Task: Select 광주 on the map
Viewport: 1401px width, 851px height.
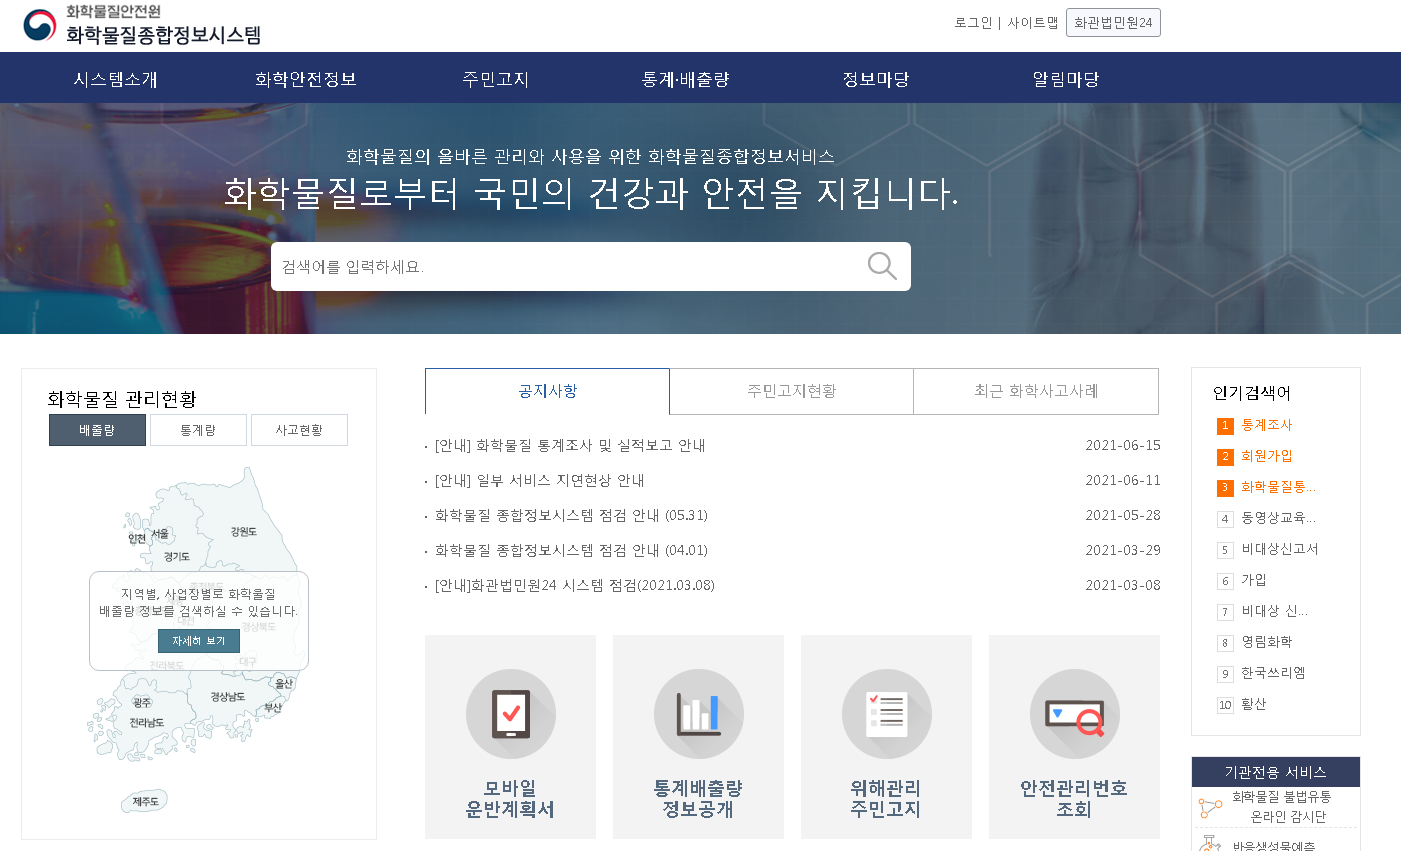Action: (x=142, y=703)
